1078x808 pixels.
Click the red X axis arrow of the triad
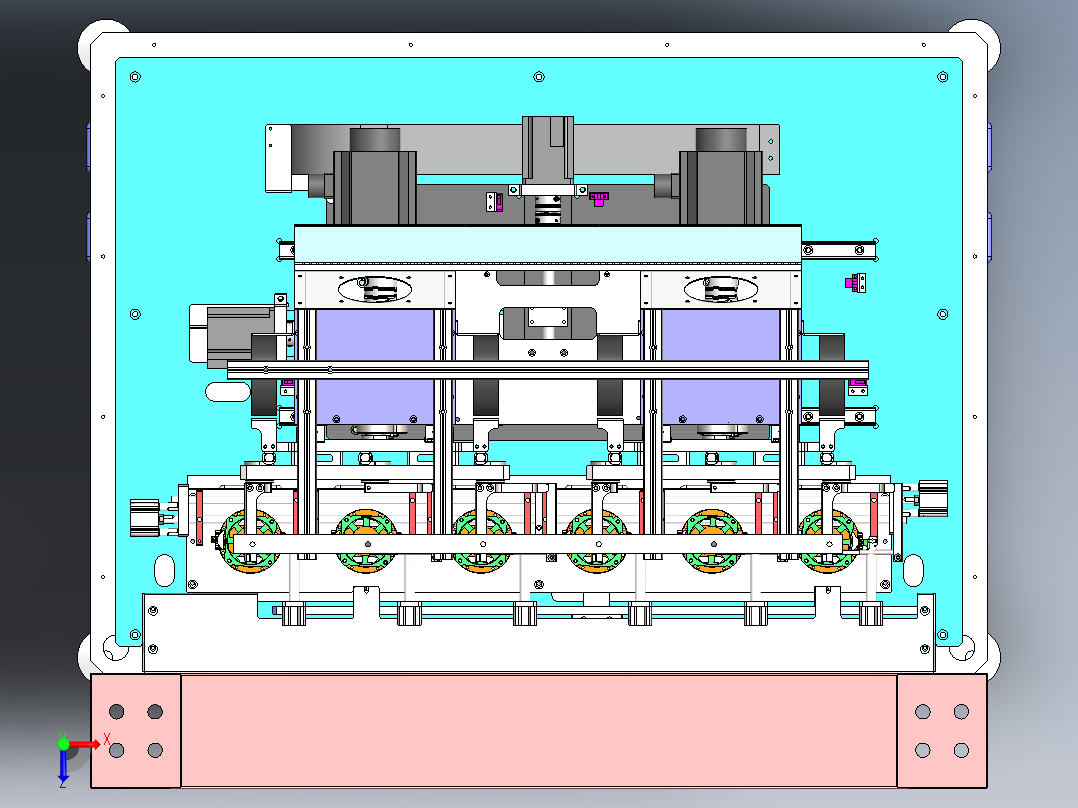(85, 745)
